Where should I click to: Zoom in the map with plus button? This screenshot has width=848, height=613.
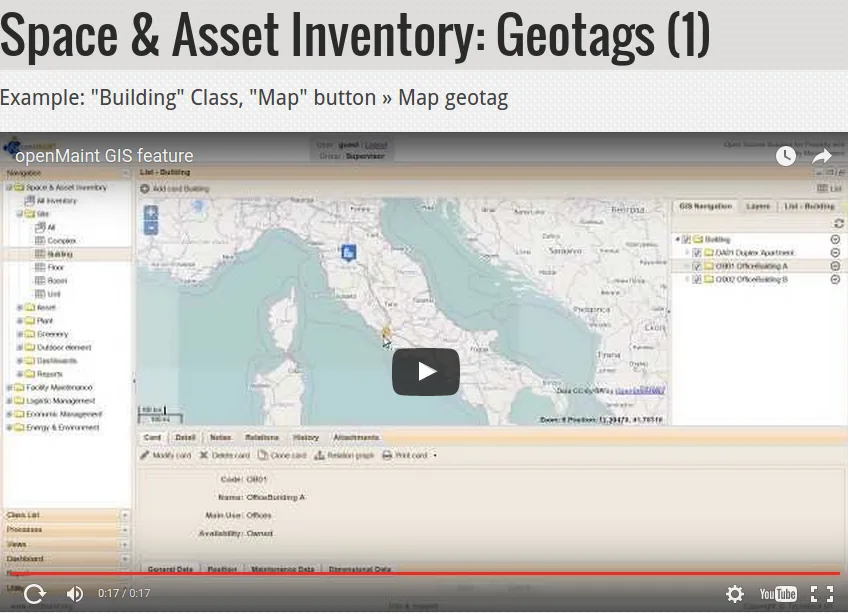151,213
